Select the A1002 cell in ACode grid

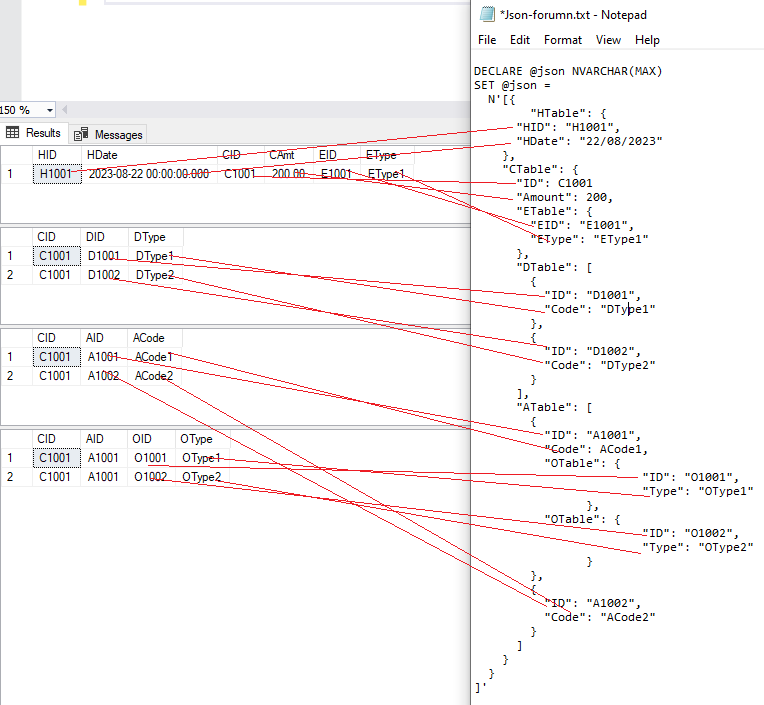[104, 376]
